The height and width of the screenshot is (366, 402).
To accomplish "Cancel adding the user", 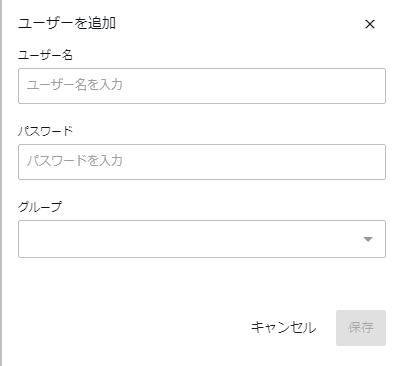I will click(283, 328).
